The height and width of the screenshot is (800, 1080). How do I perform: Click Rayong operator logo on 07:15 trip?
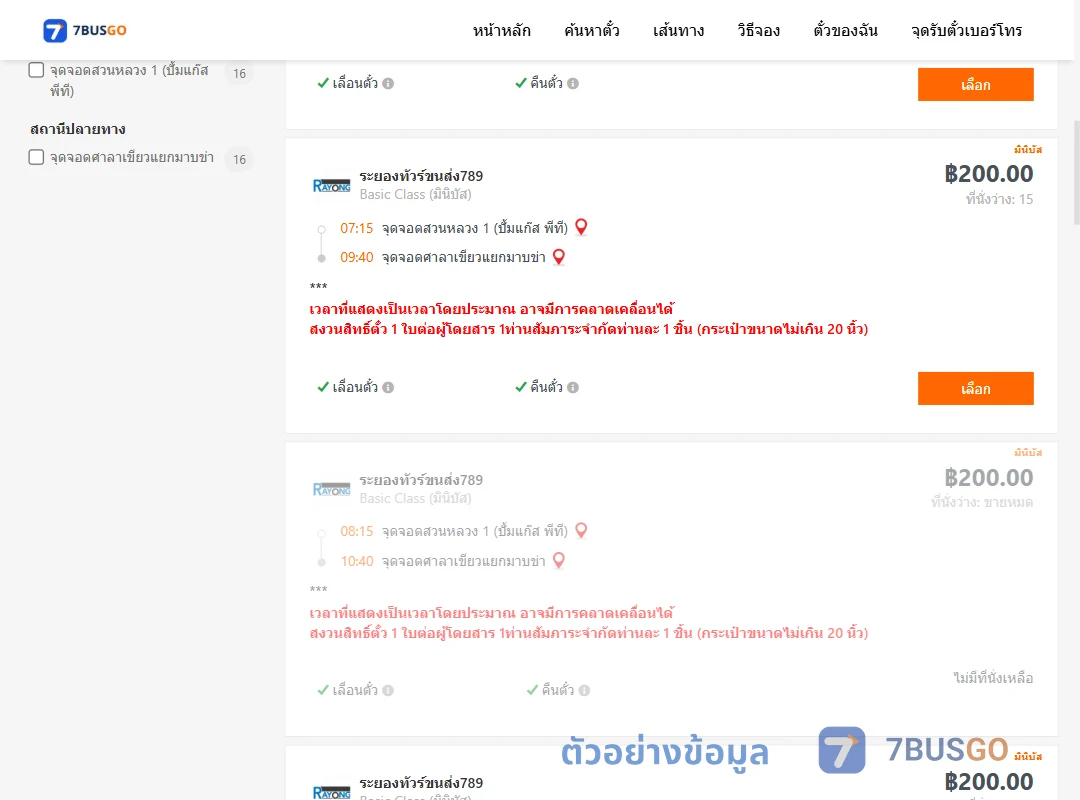click(x=331, y=185)
